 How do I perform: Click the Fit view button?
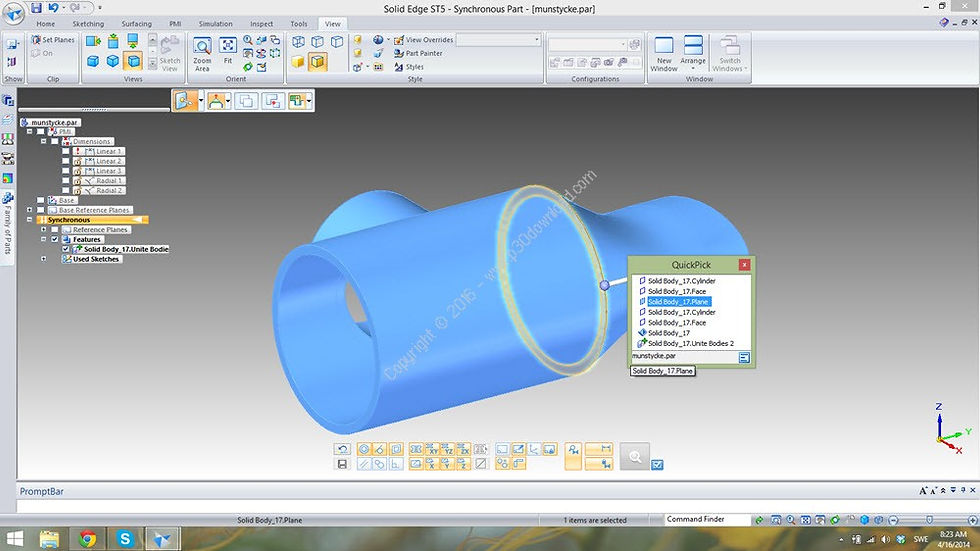point(228,51)
